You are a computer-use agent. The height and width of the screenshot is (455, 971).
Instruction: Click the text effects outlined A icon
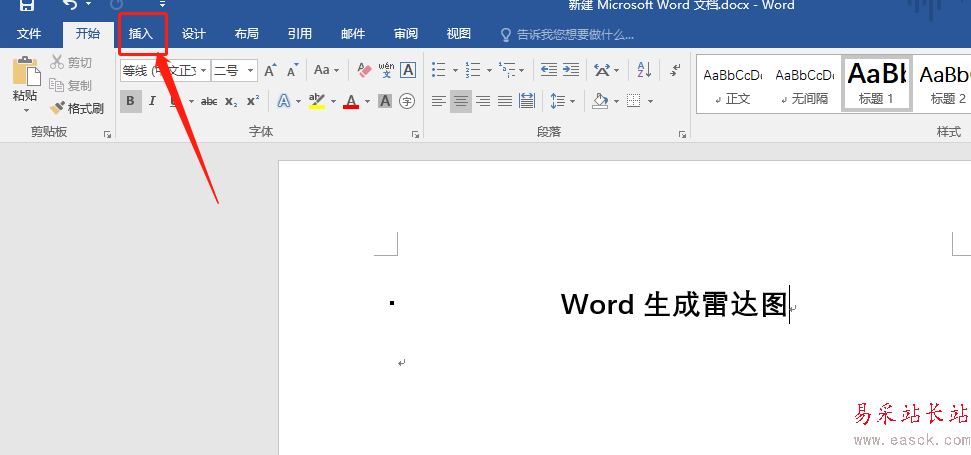click(x=284, y=100)
